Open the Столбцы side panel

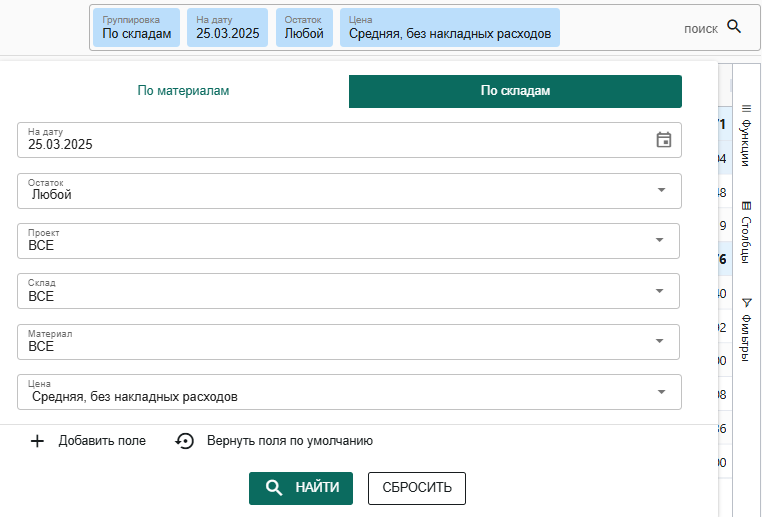pos(746,232)
